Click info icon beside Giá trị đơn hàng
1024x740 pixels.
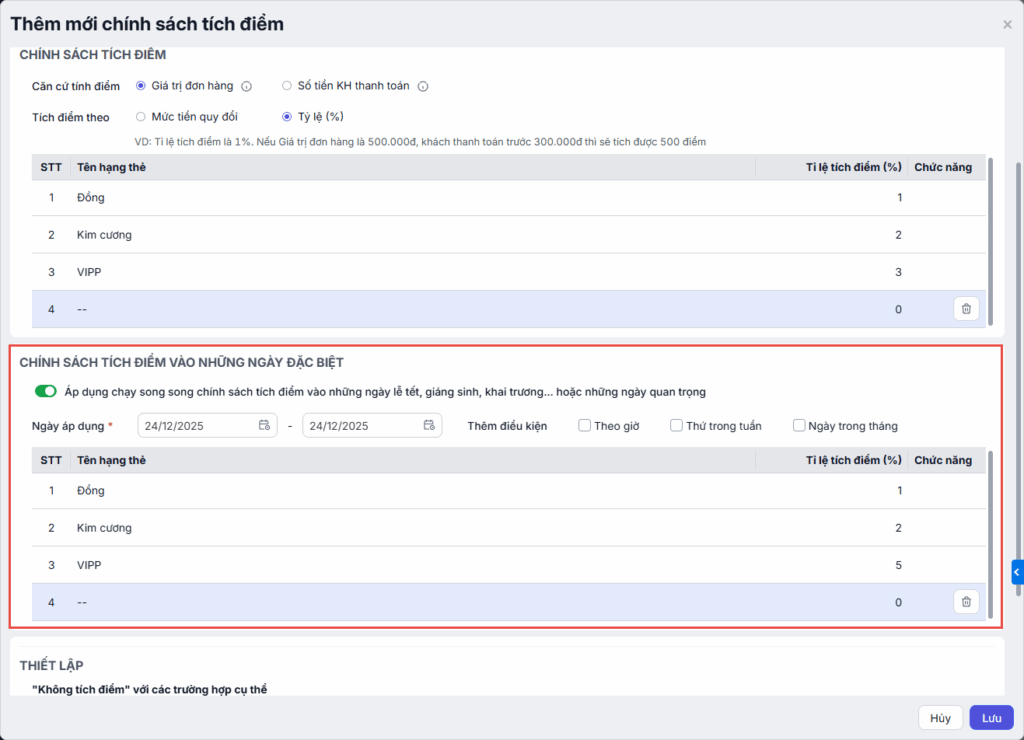point(246,86)
